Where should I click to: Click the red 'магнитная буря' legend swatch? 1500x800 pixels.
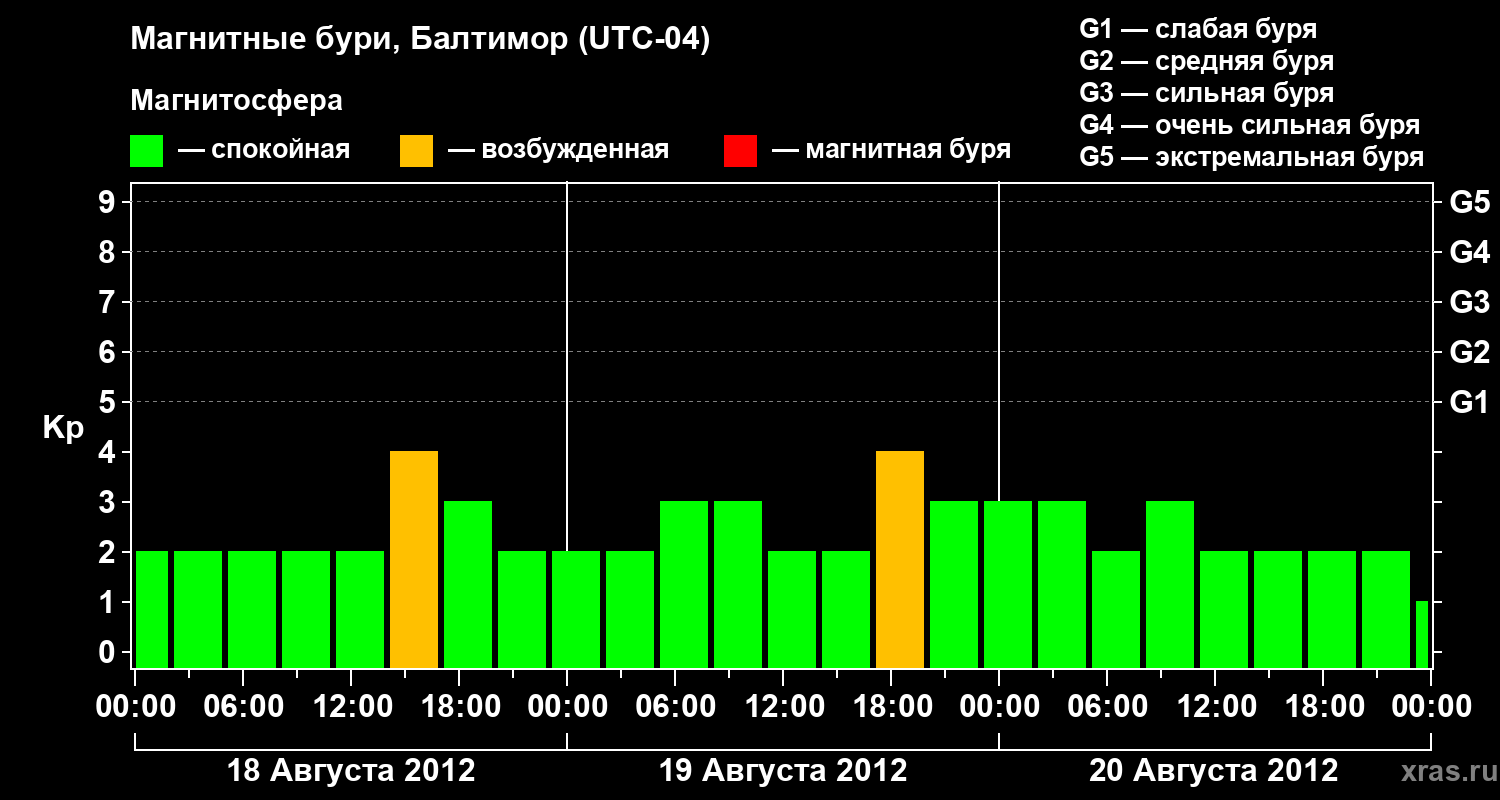pyautogui.click(x=740, y=151)
